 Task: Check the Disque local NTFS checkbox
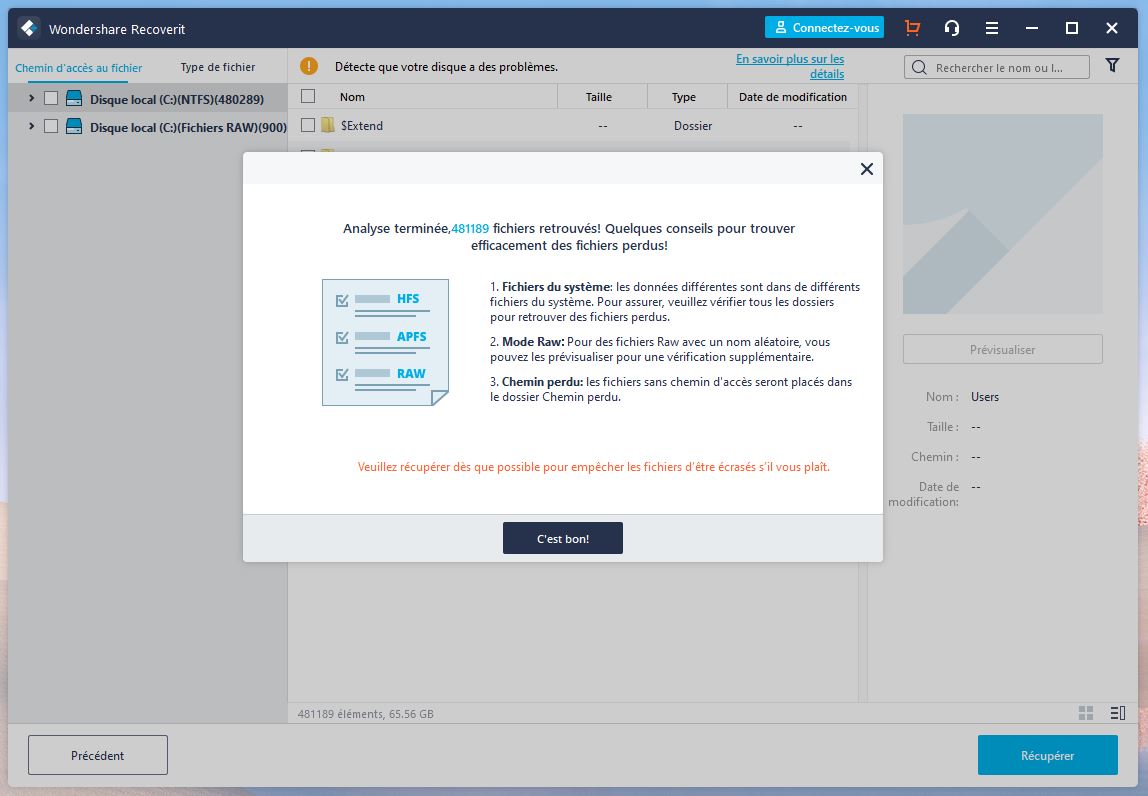[51, 99]
